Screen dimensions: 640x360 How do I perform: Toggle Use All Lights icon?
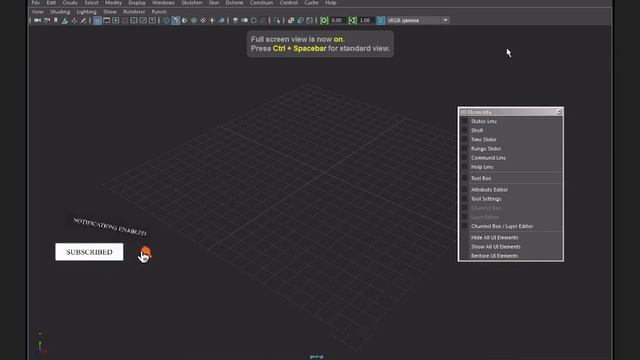pos(212,20)
